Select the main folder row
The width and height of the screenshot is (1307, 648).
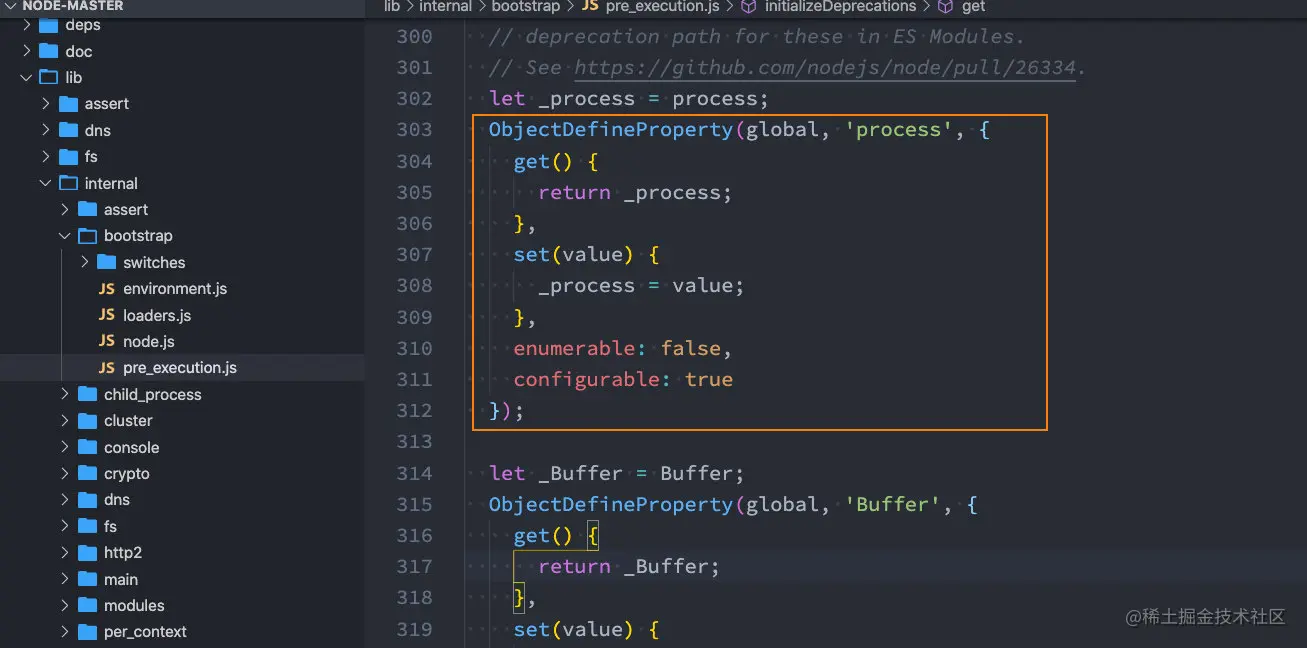(182, 579)
